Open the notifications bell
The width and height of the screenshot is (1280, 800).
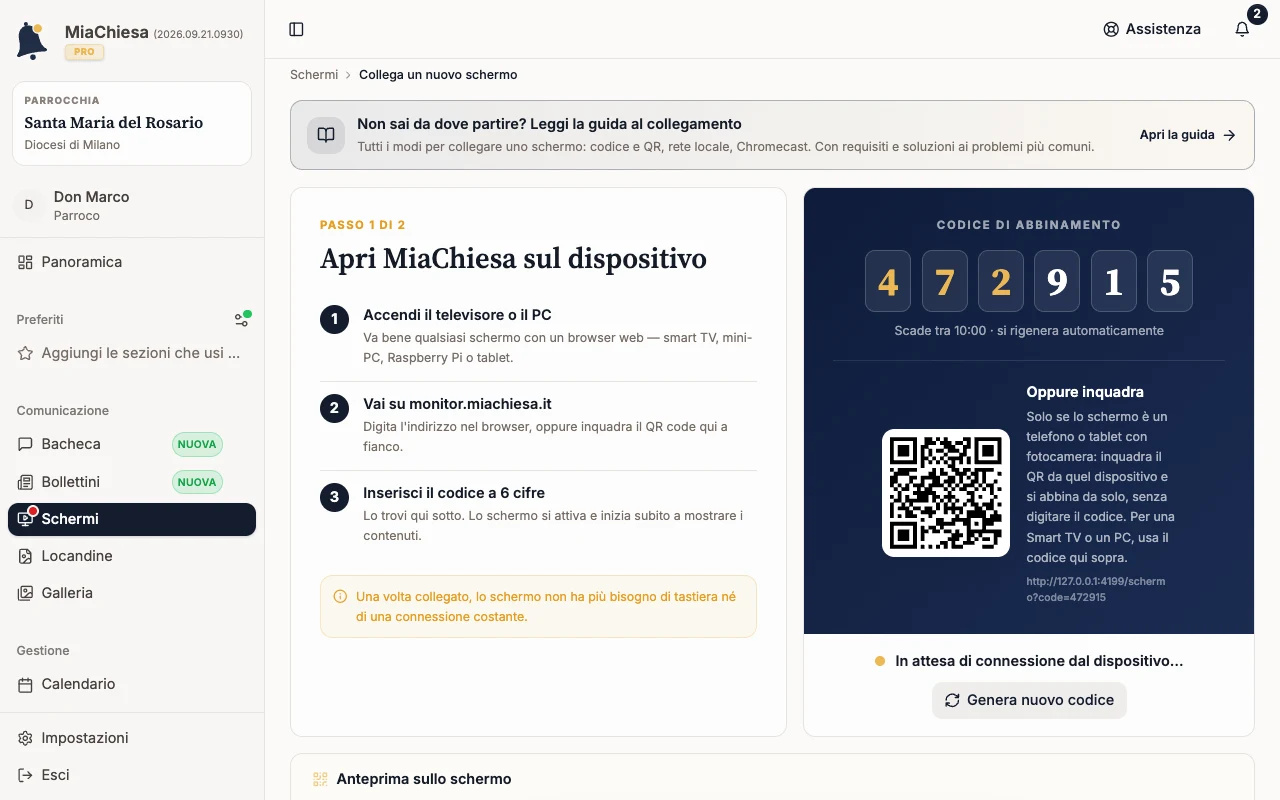[1242, 29]
